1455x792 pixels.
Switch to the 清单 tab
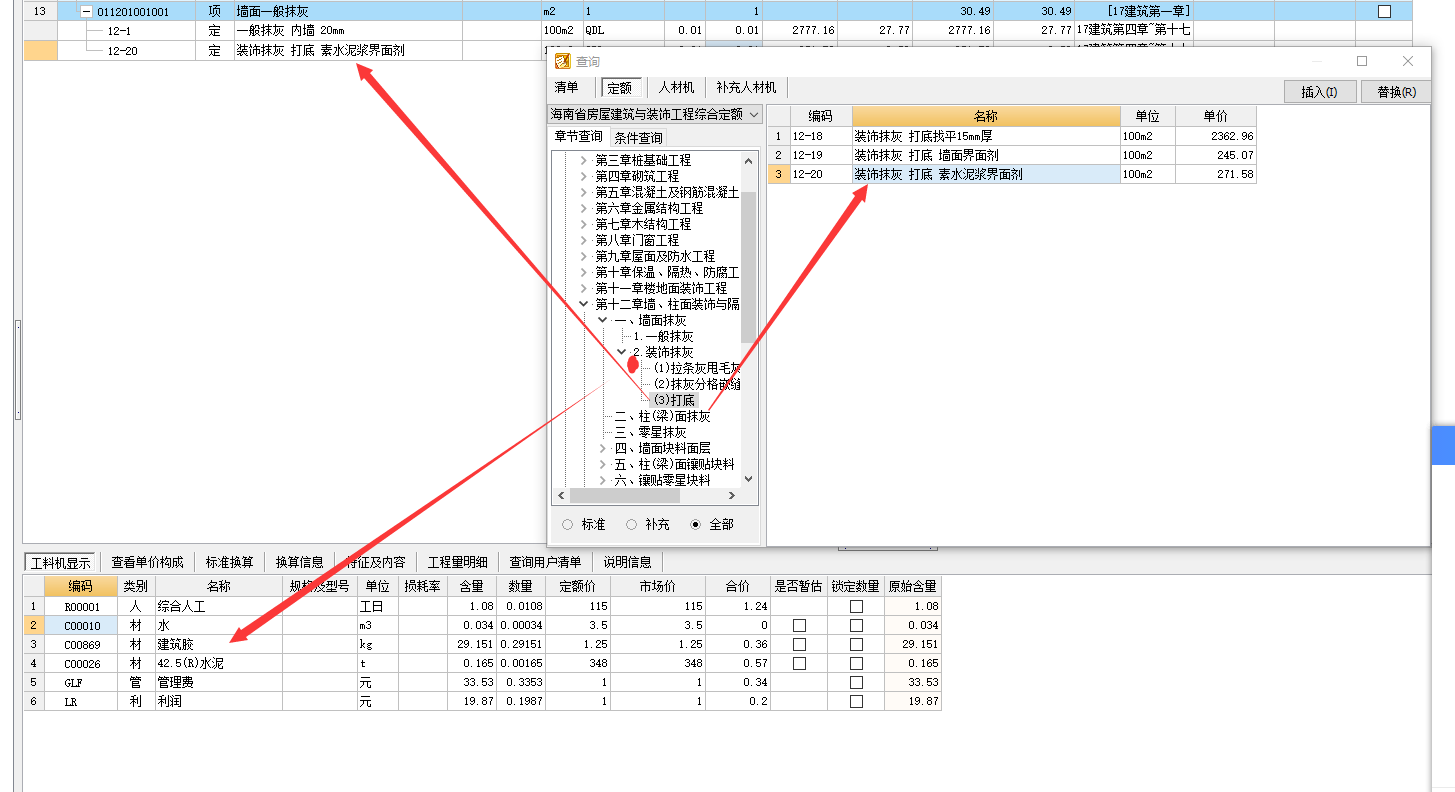point(567,88)
